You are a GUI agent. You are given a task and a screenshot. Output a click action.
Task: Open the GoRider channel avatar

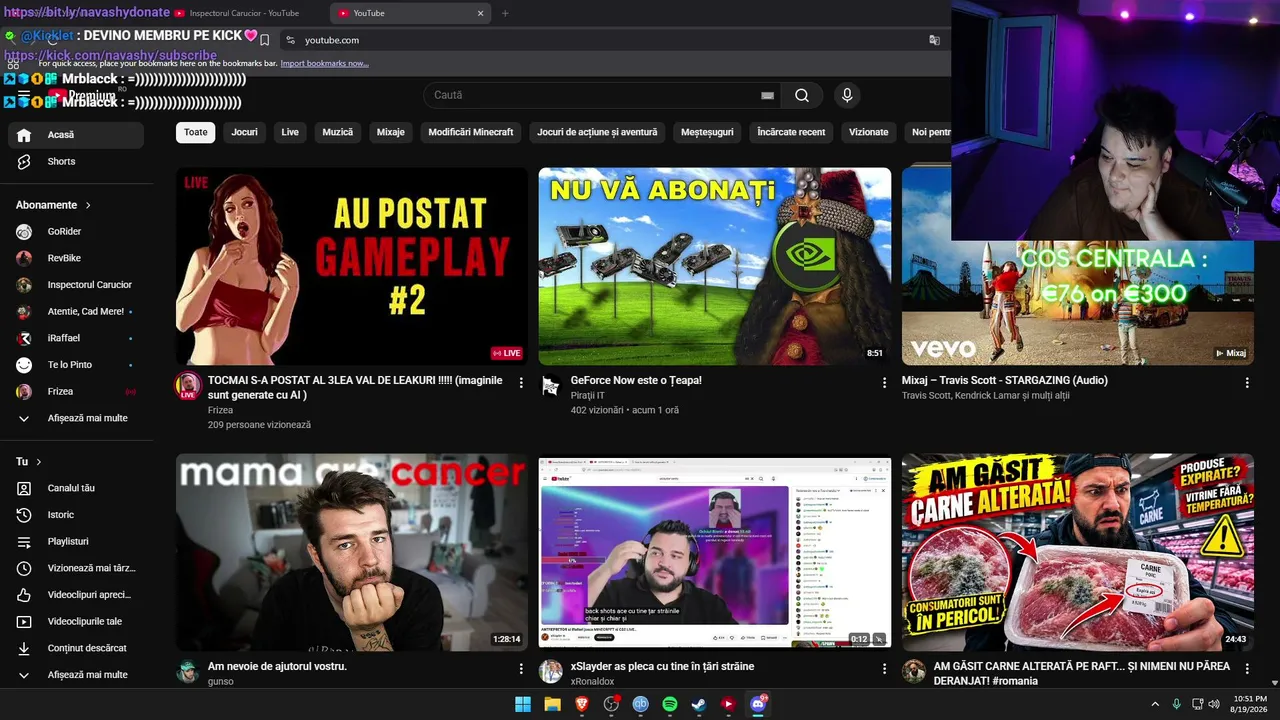[24, 231]
